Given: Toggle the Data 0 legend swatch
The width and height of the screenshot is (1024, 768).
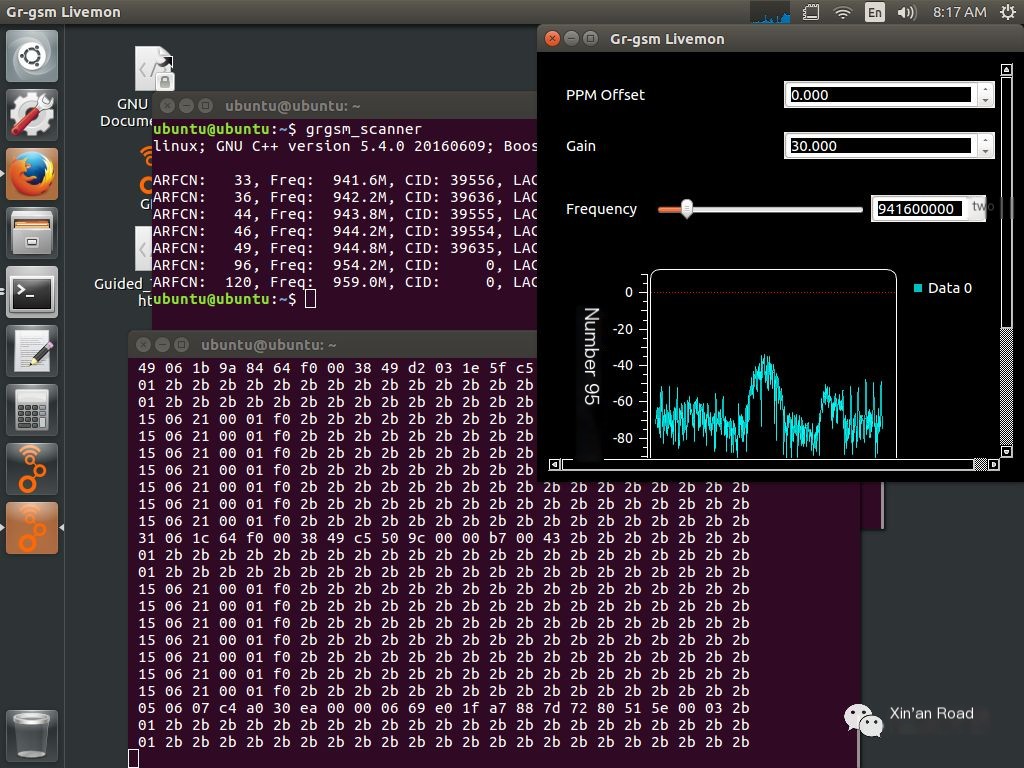Looking at the screenshot, I should (918, 288).
